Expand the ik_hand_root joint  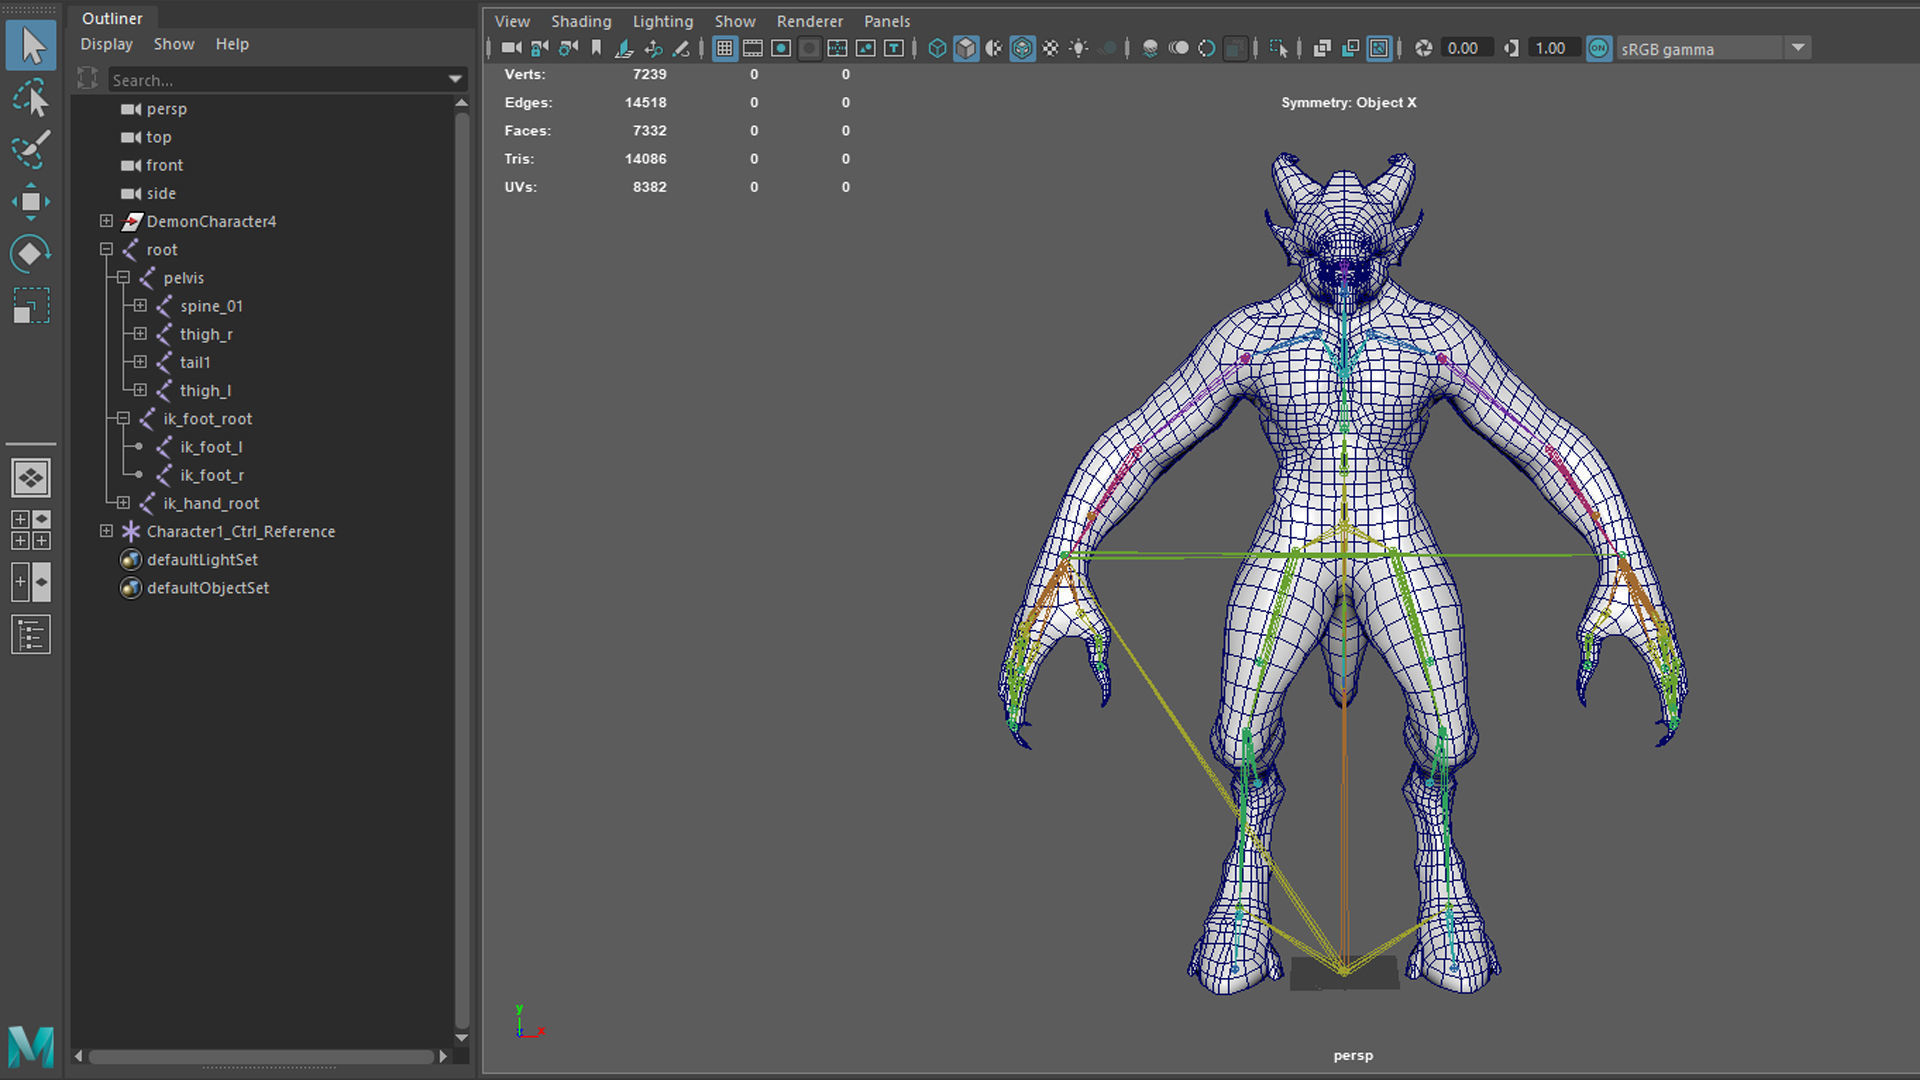(123, 502)
